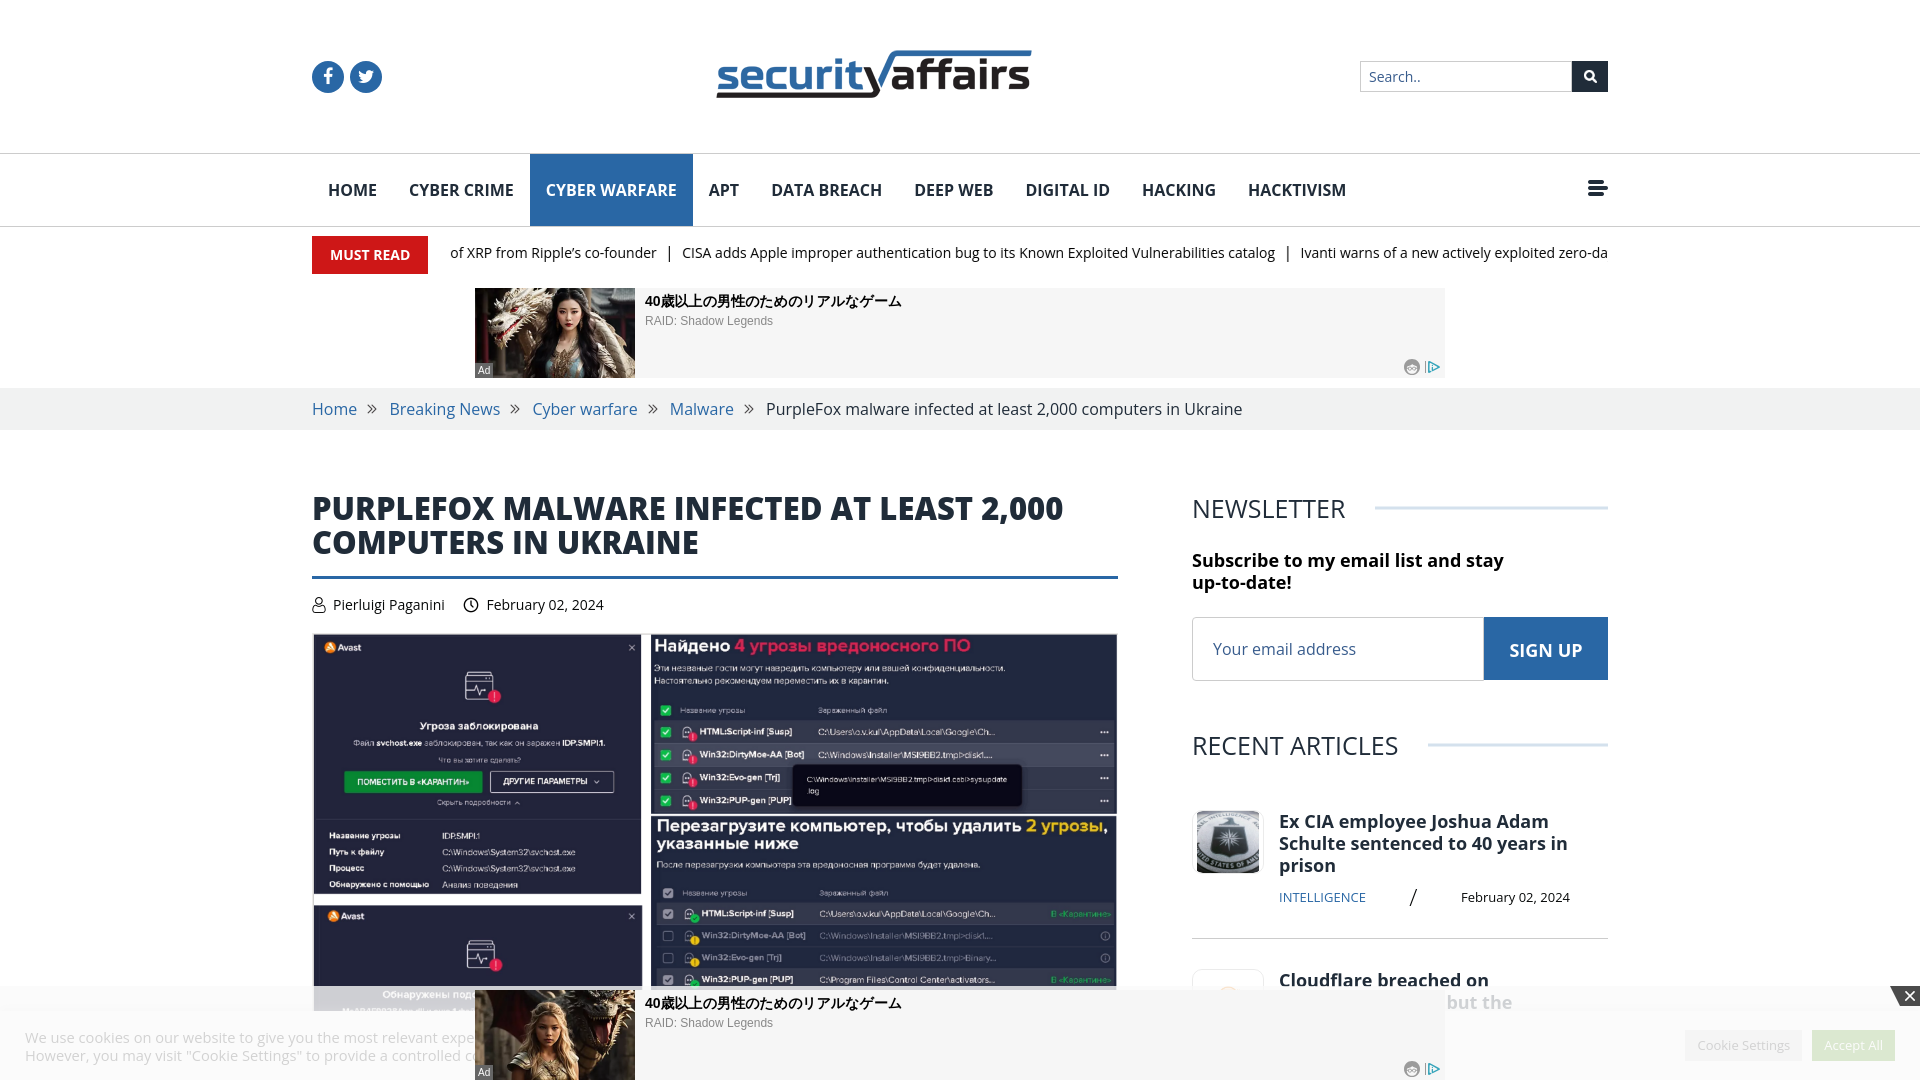This screenshot has width=1920, height=1080.
Task: Click the AdChoices icon on top ad
Action: [x=1433, y=367]
